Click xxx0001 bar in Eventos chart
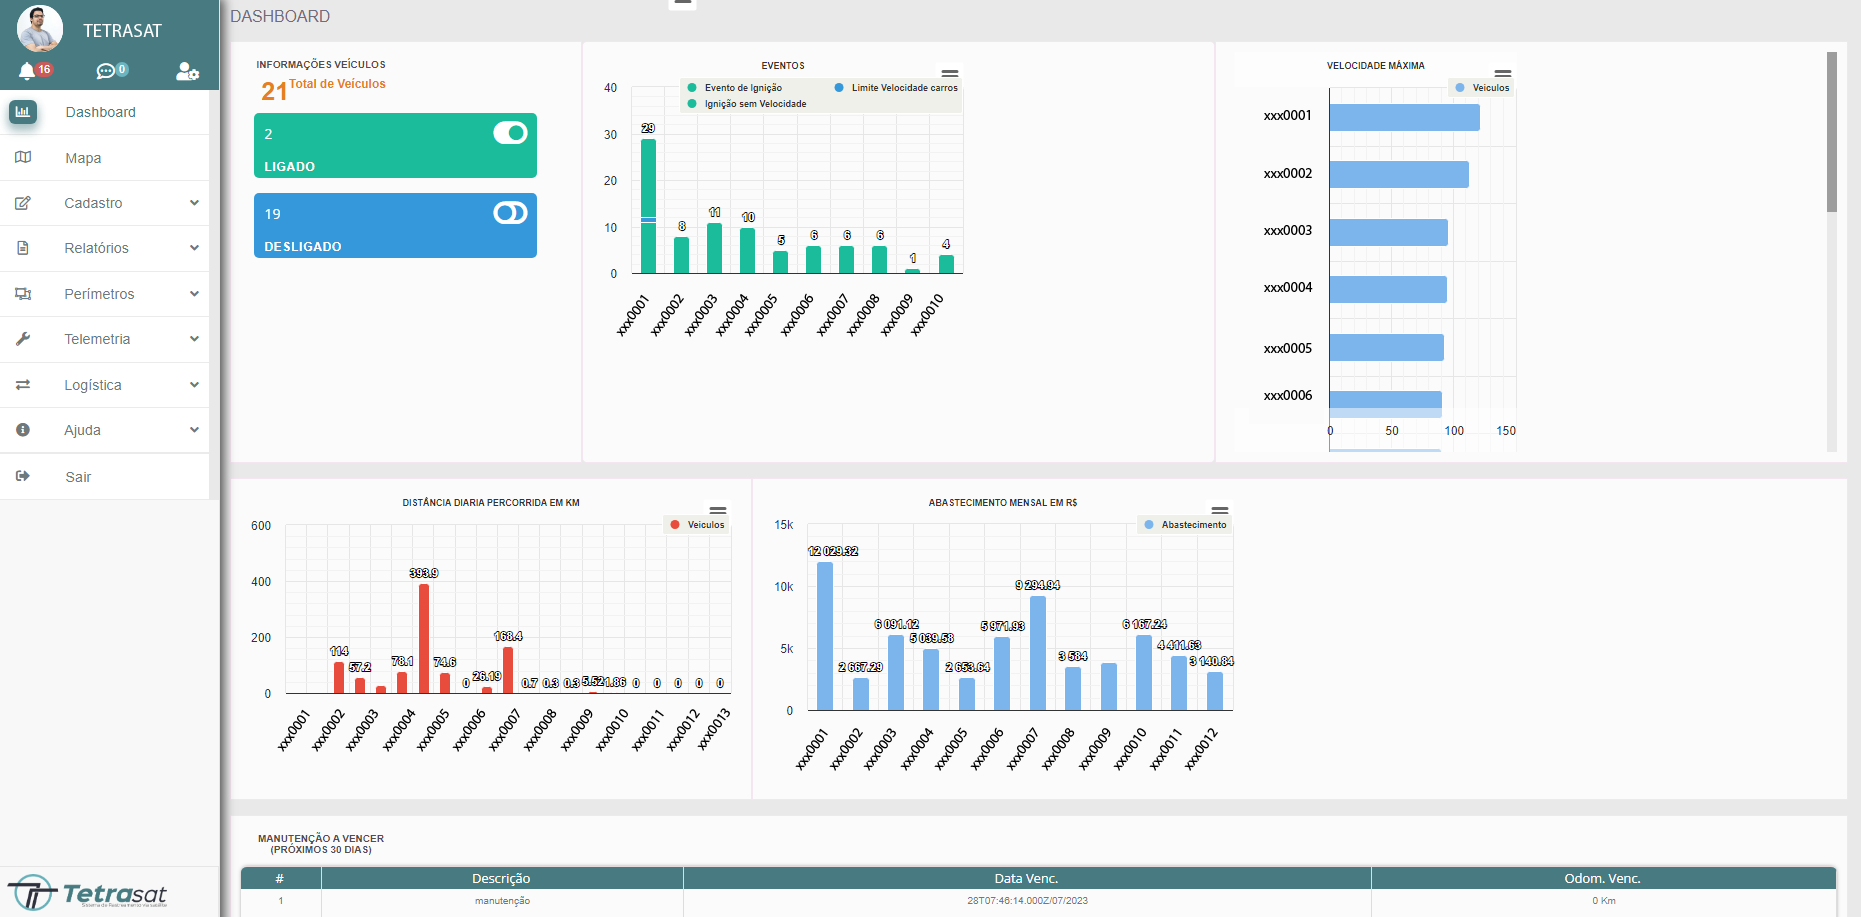The image size is (1861, 917). pyautogui.click(x=648, y=206)
